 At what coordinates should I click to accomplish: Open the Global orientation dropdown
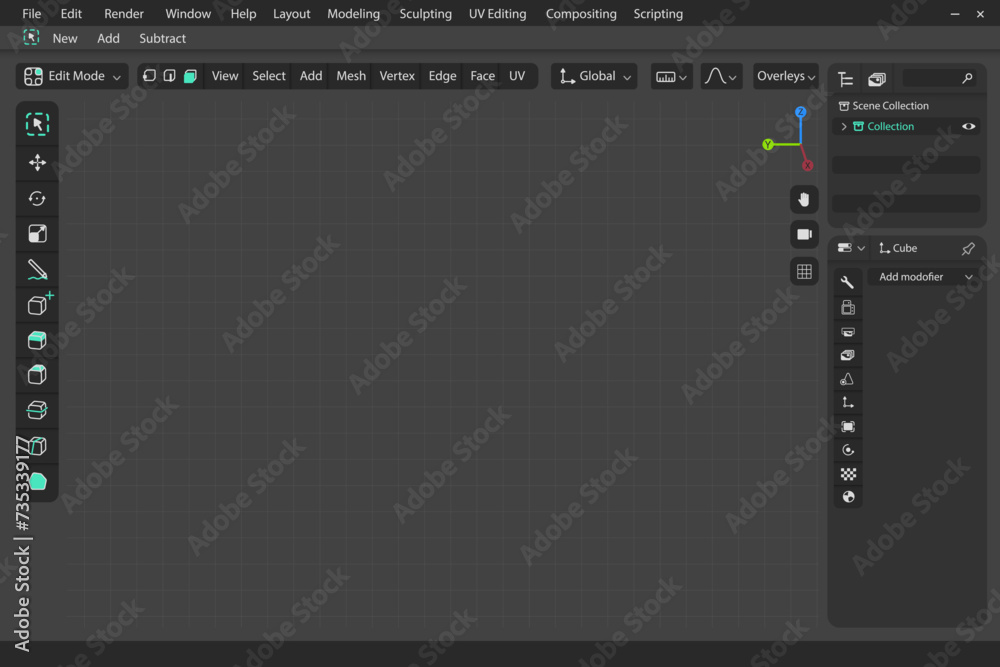(x=594, y=76)
